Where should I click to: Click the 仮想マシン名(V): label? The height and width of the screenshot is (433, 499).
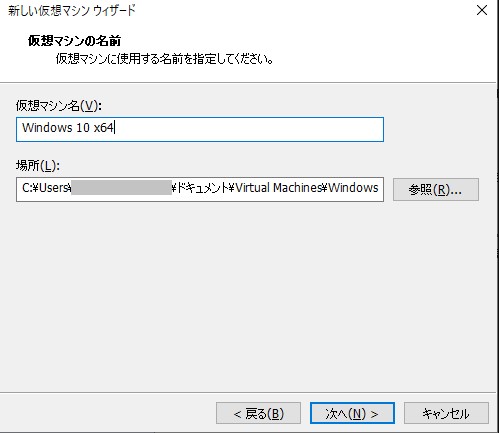pyautogui.click(x=59, y=106)
